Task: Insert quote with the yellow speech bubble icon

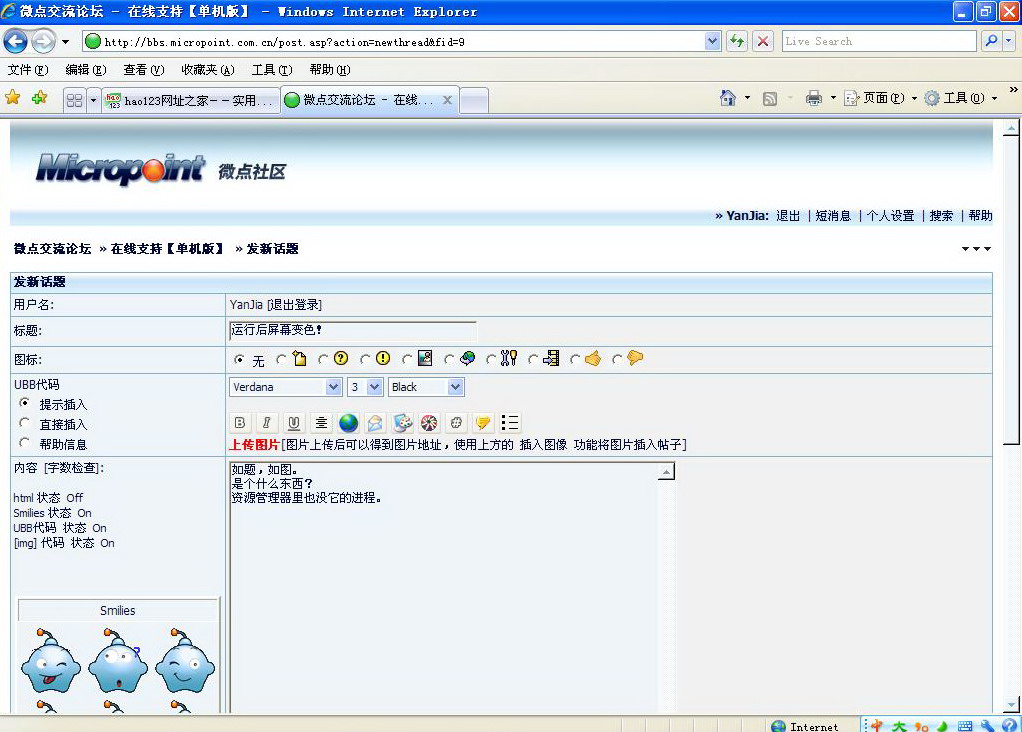Action: tap(483, 423)
